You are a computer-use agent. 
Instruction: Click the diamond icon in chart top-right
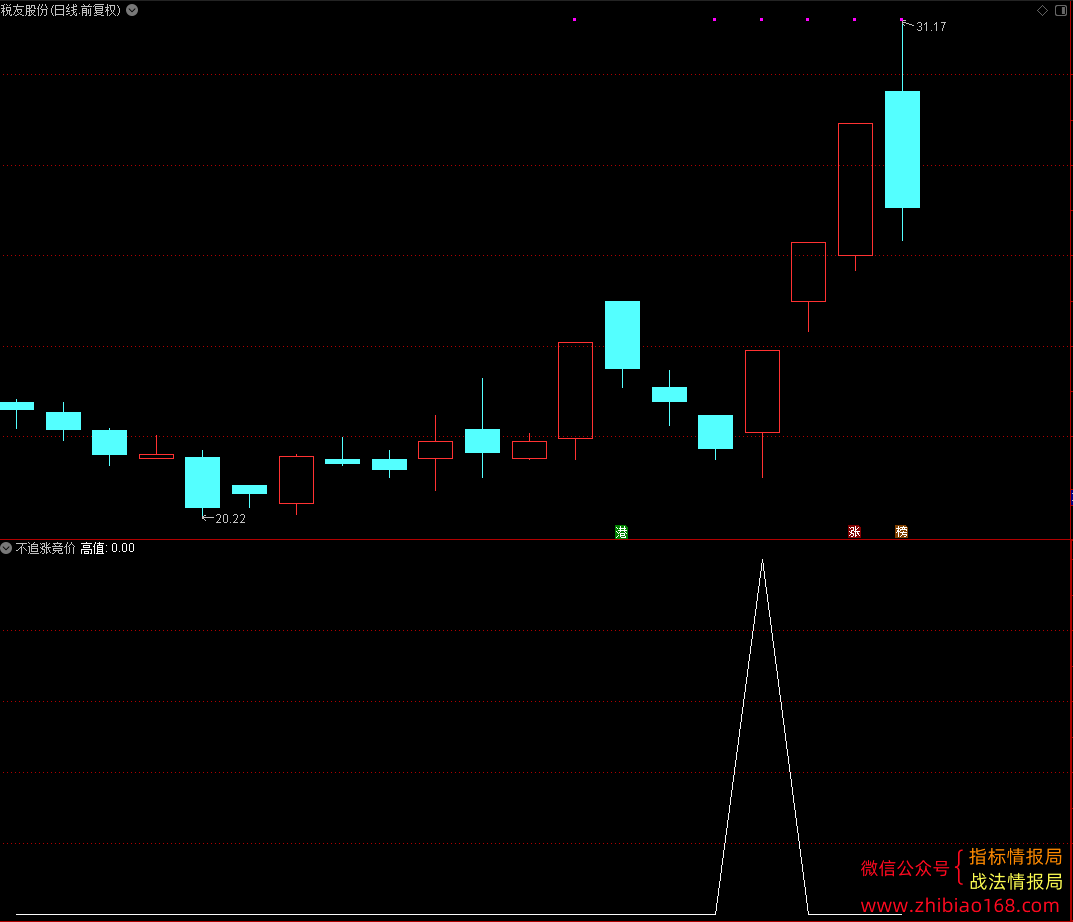coord(1042,10)
